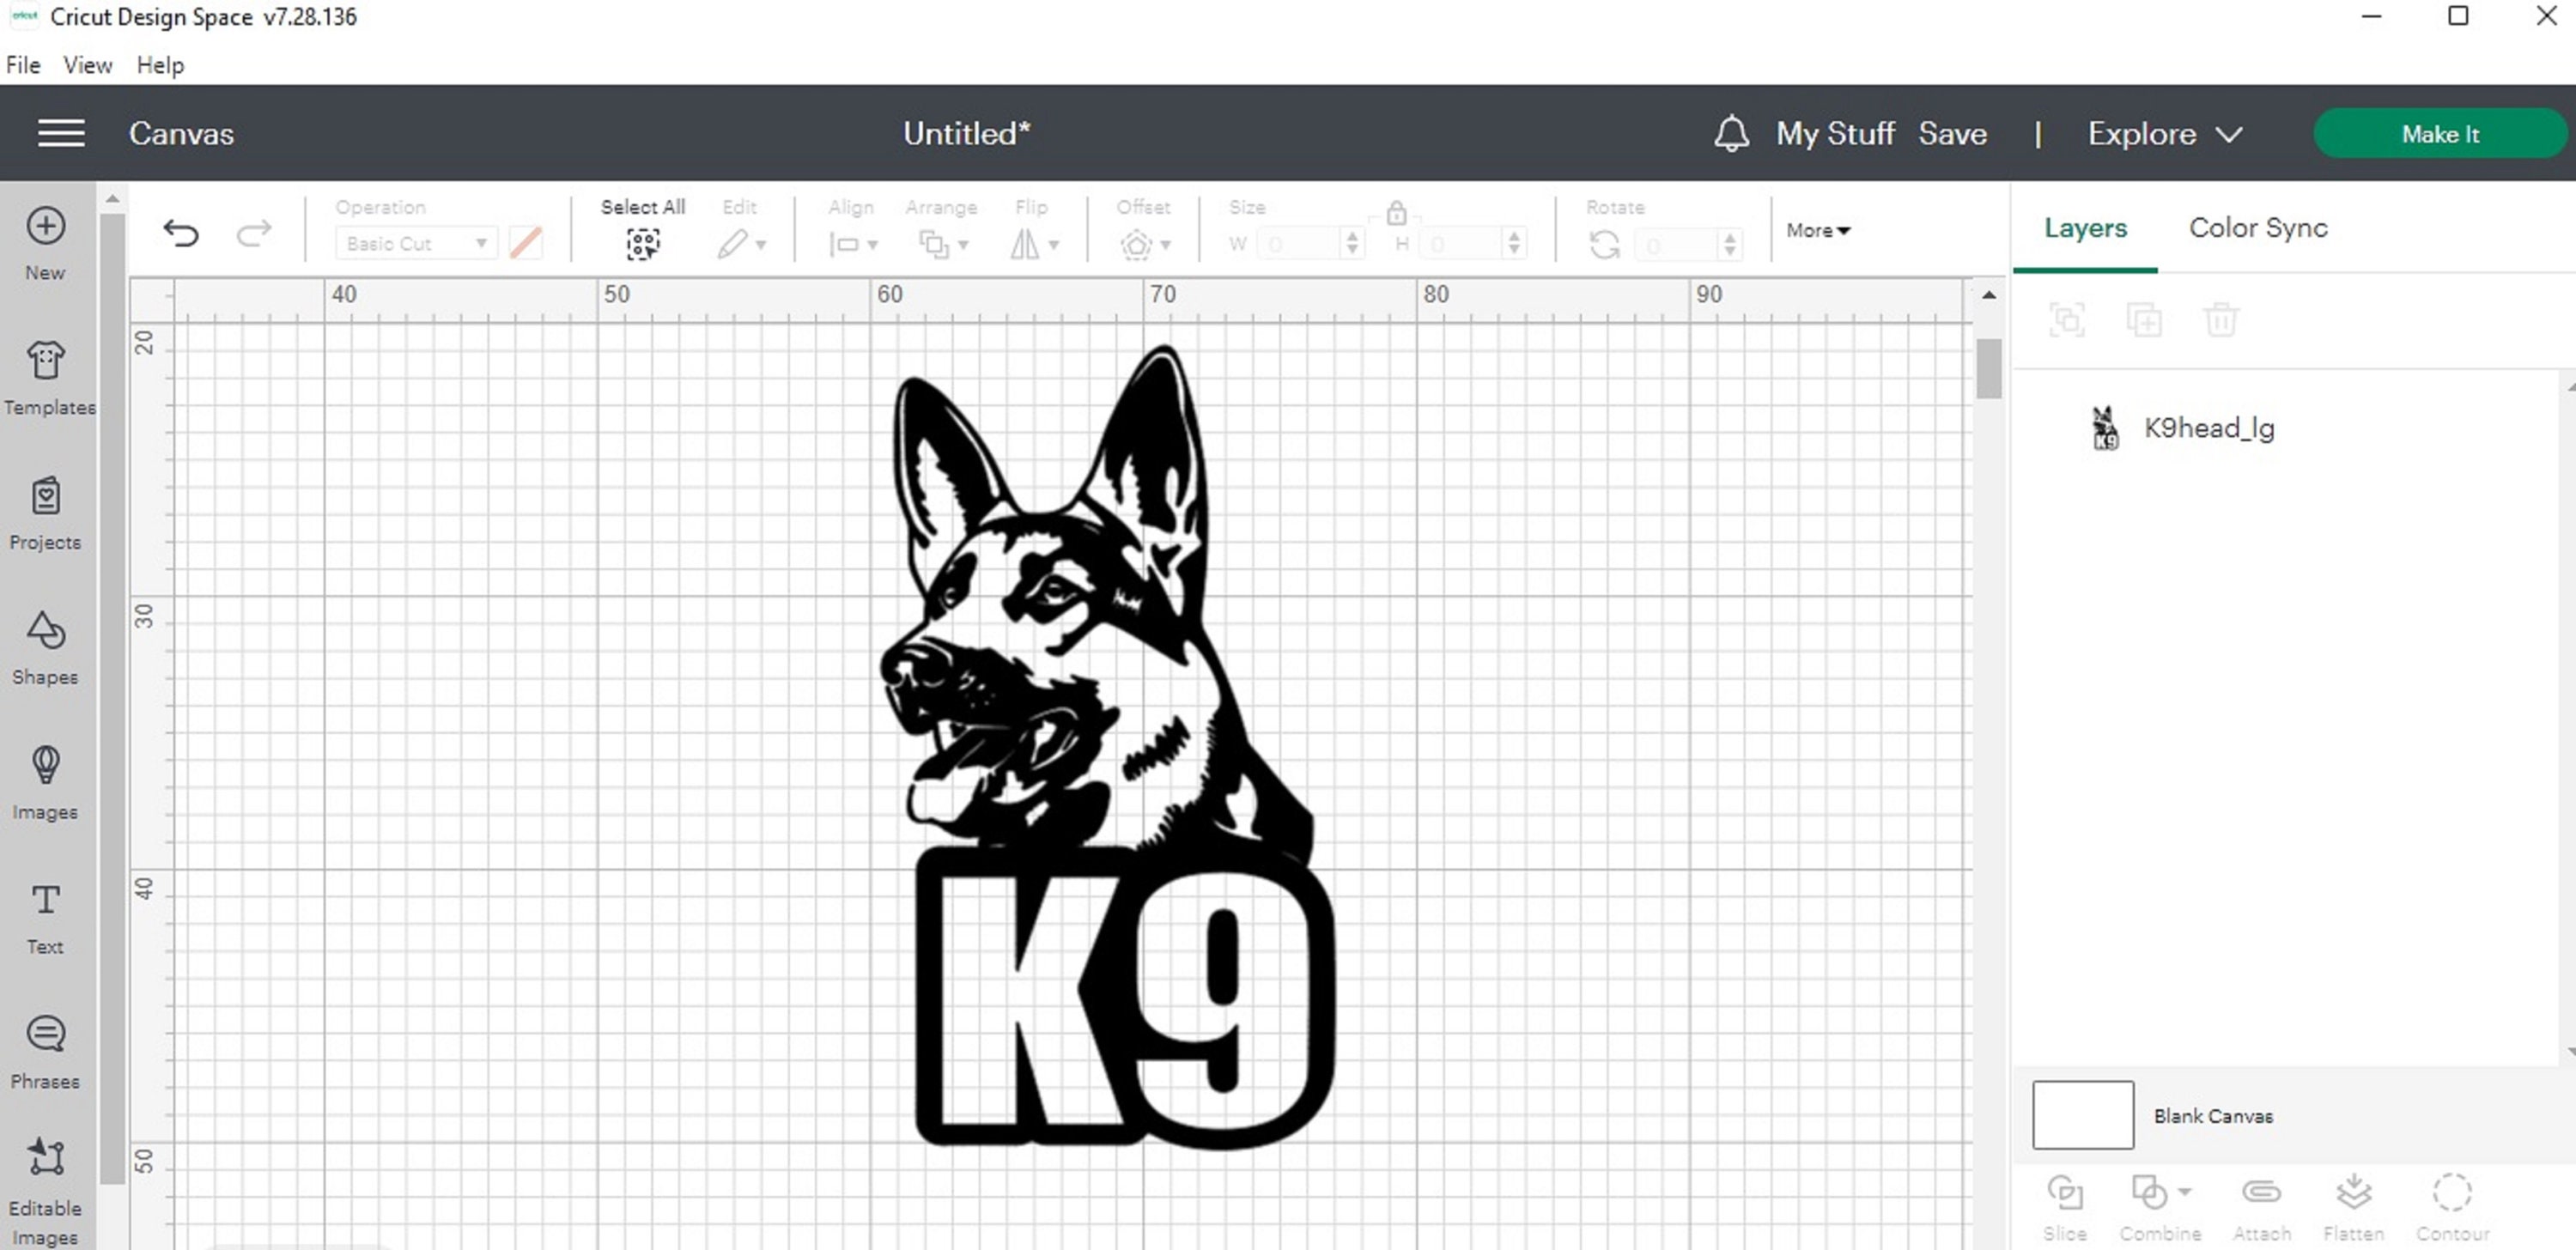Save the Untitled project
The image size is (2576, 1250).
(1952, 133)
